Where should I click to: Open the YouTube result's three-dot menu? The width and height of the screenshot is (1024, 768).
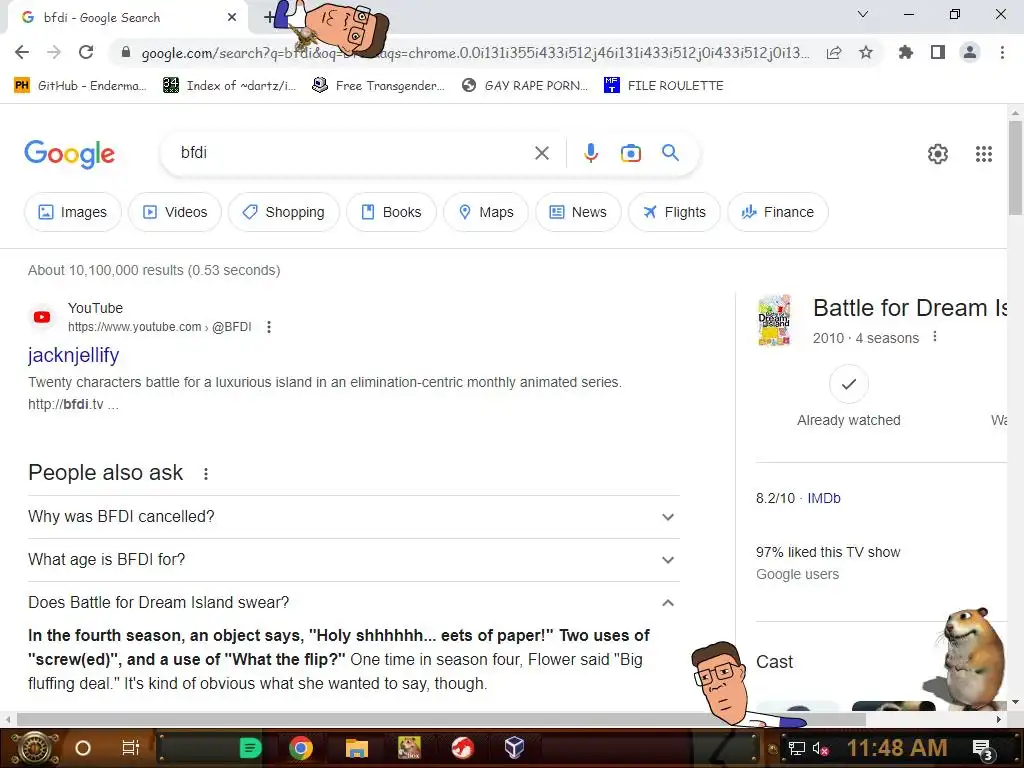pos(268,327)
